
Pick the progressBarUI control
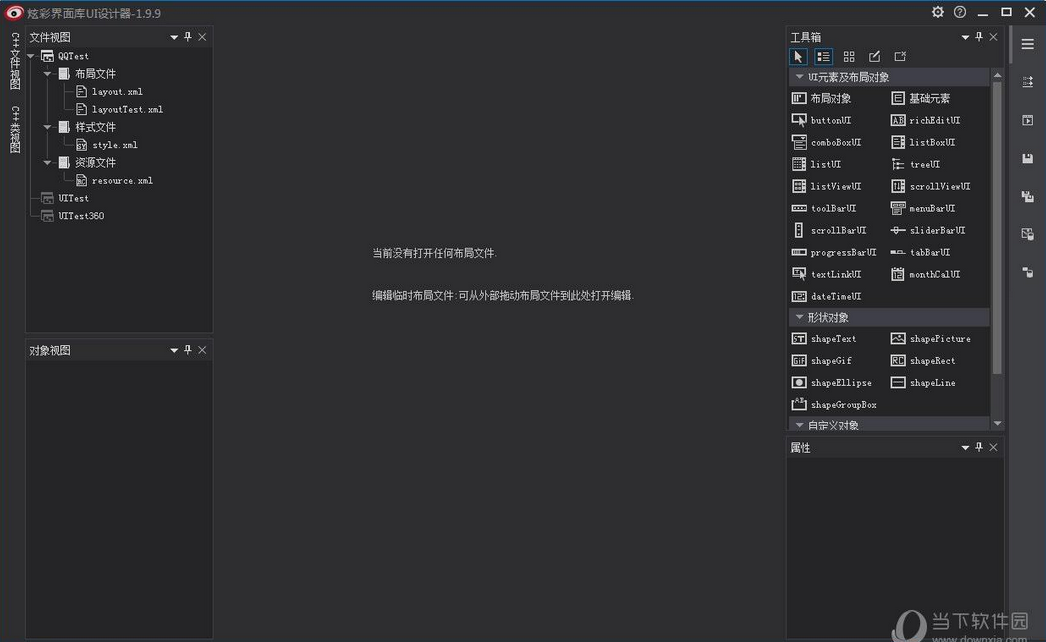point(834,253)
